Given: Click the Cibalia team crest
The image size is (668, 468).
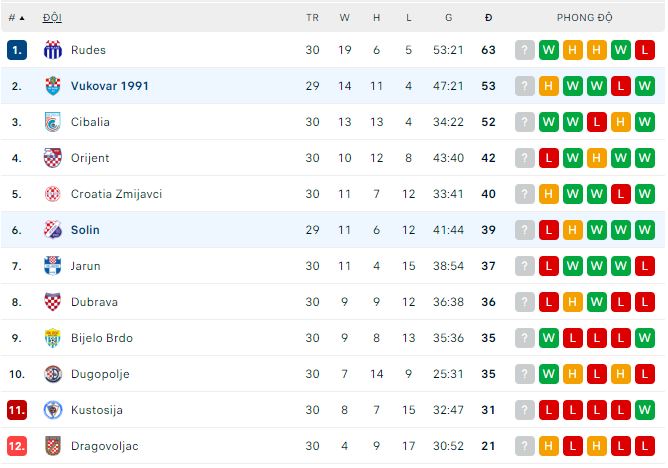Looking at the screenshot, I should pyautogui.click(x=53, y=122).
